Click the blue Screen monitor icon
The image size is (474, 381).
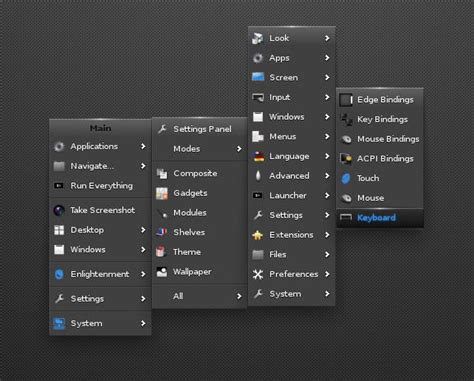pyautogui.click(x=258, y=77)
